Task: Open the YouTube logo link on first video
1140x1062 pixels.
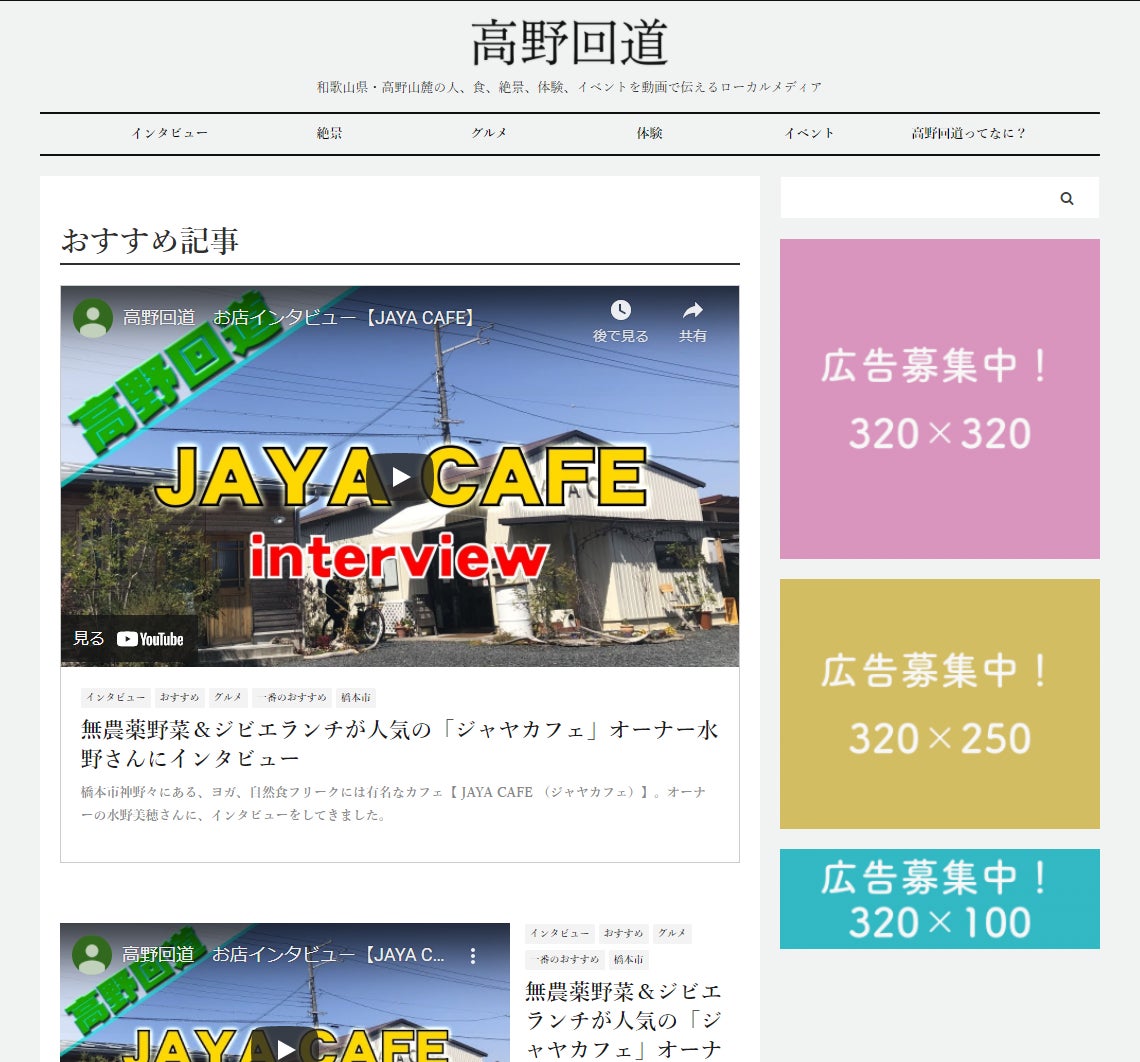Action: click(150, 639)
